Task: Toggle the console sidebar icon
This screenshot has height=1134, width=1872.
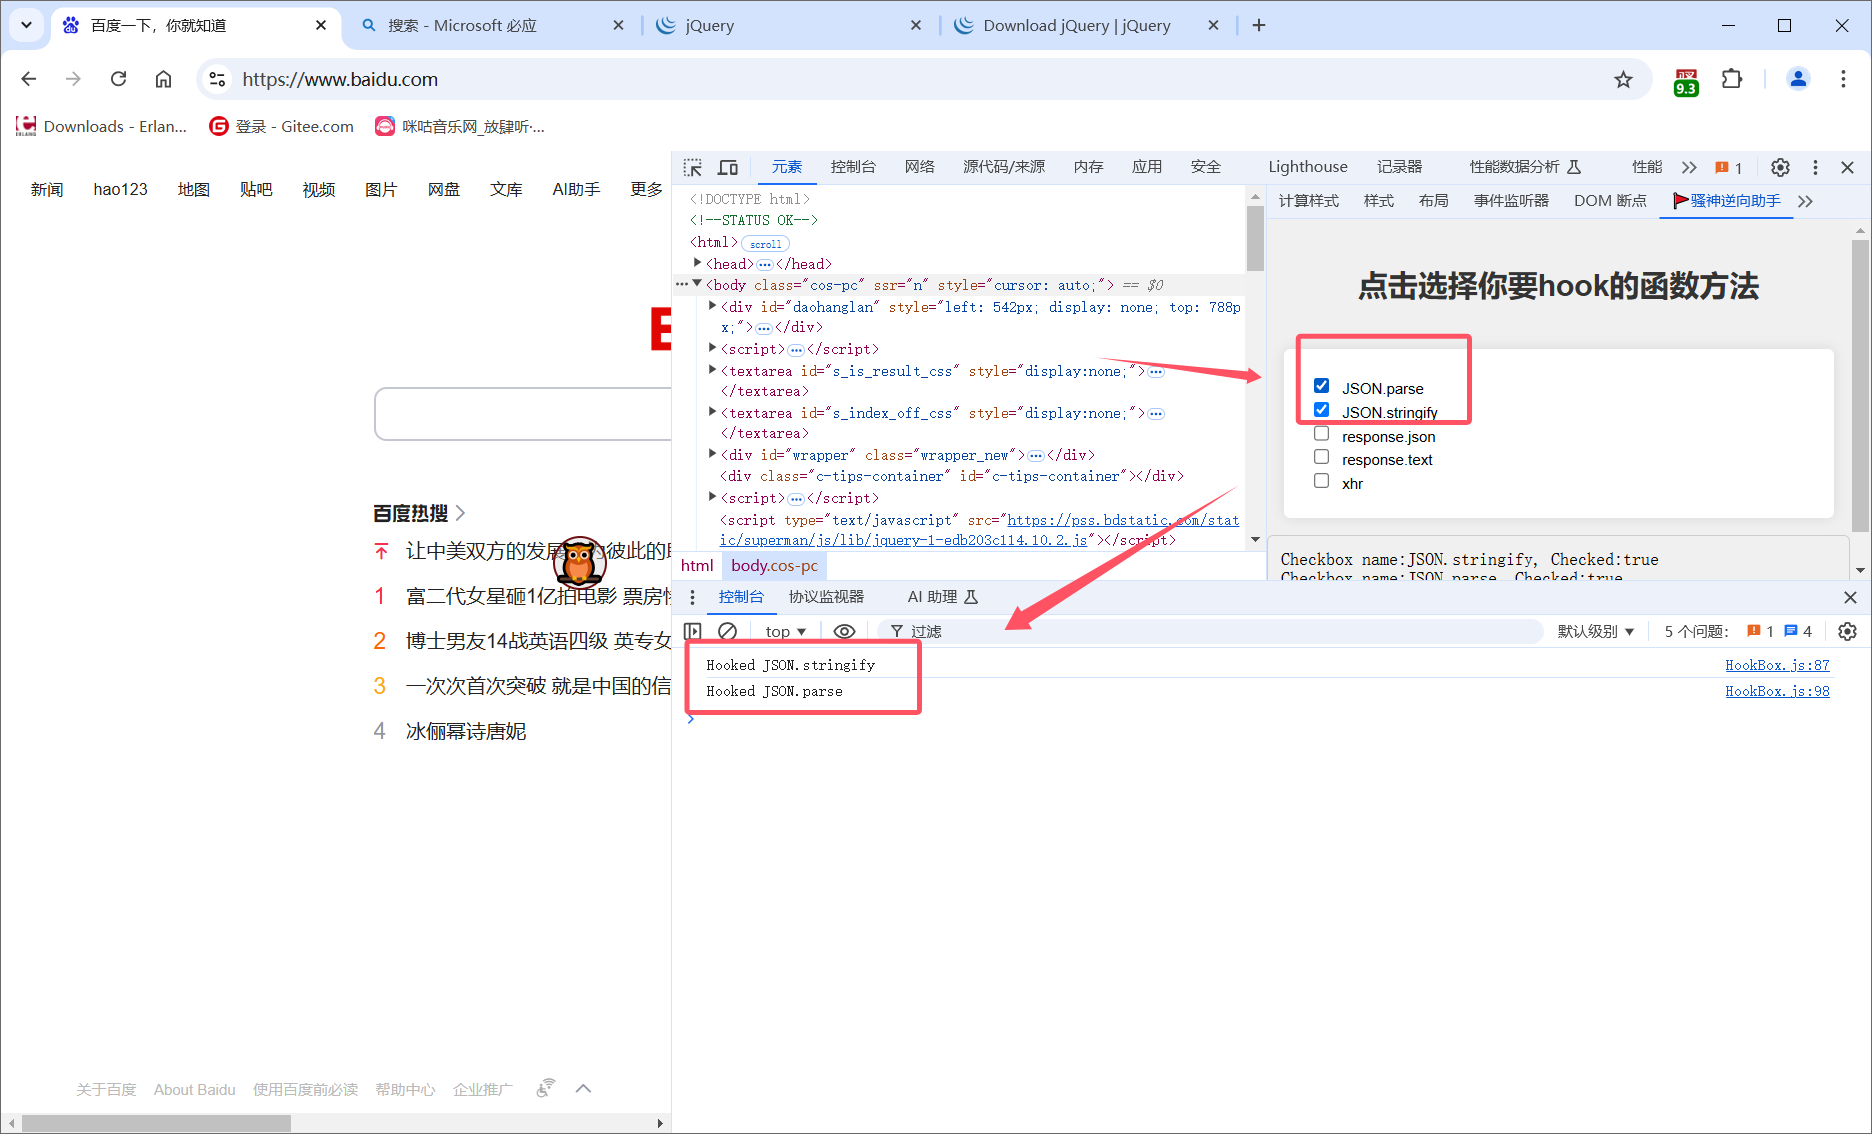Action: tap(692, 631)
